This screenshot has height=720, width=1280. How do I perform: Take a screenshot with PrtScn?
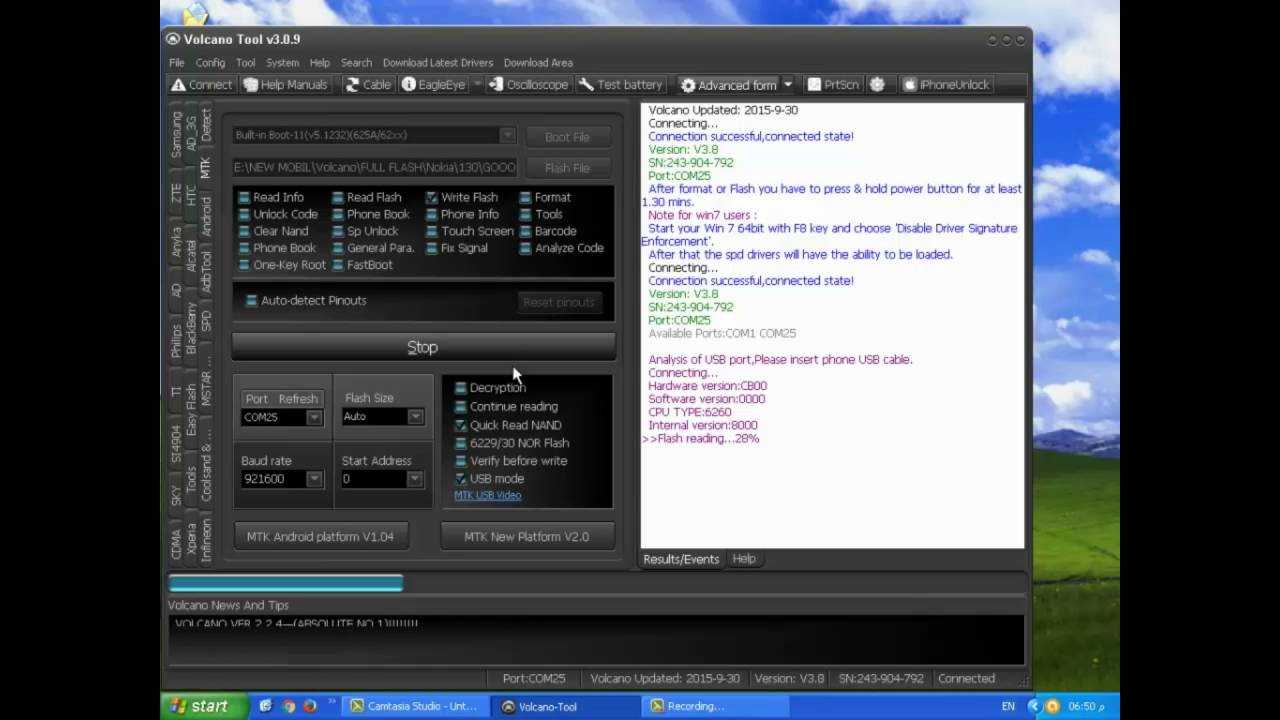833,85
